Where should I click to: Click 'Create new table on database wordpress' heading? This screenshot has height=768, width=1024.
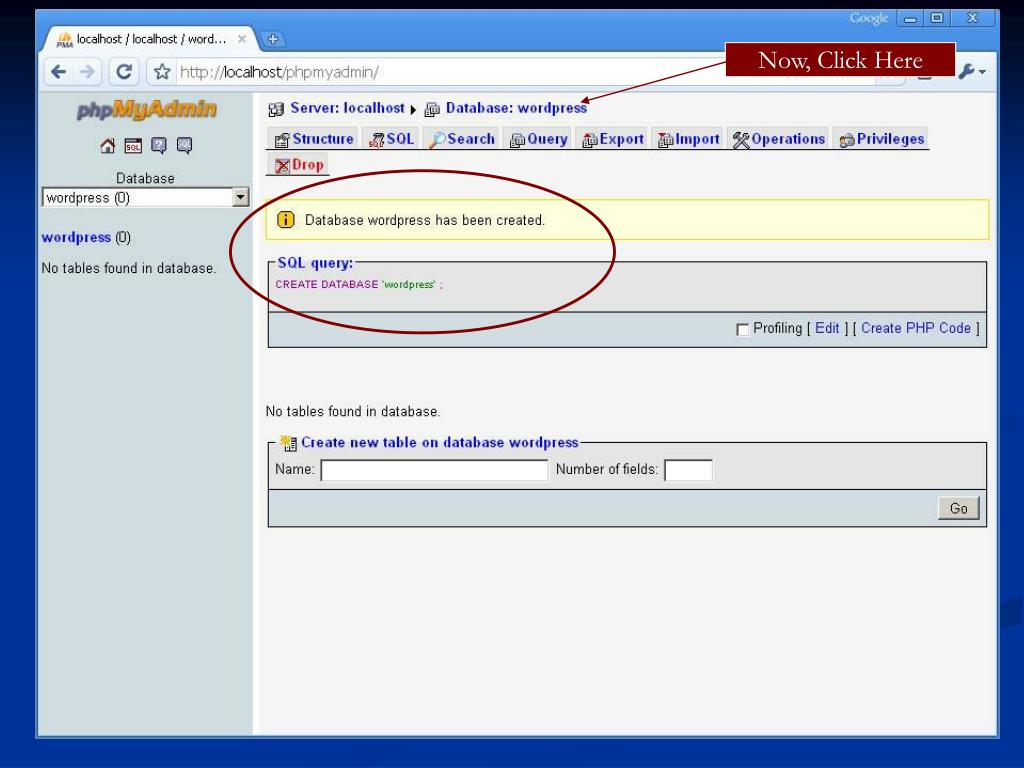pyautogui.click(x=440, y=442)
